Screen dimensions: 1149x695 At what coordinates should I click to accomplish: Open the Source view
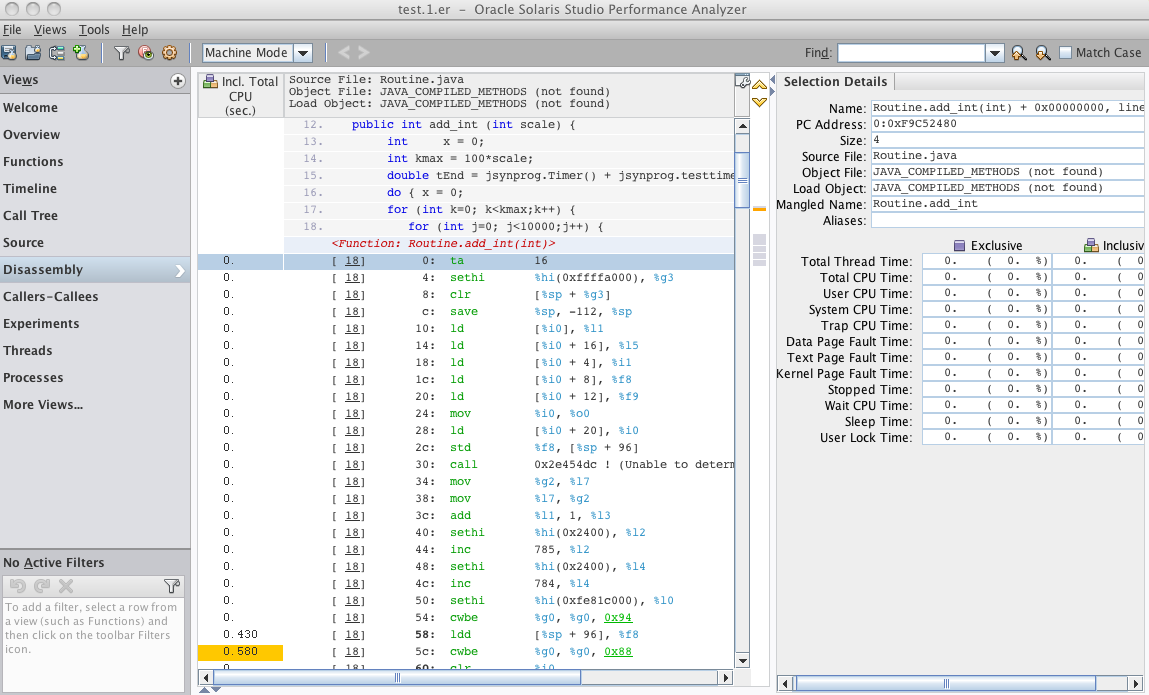(95, 243)
